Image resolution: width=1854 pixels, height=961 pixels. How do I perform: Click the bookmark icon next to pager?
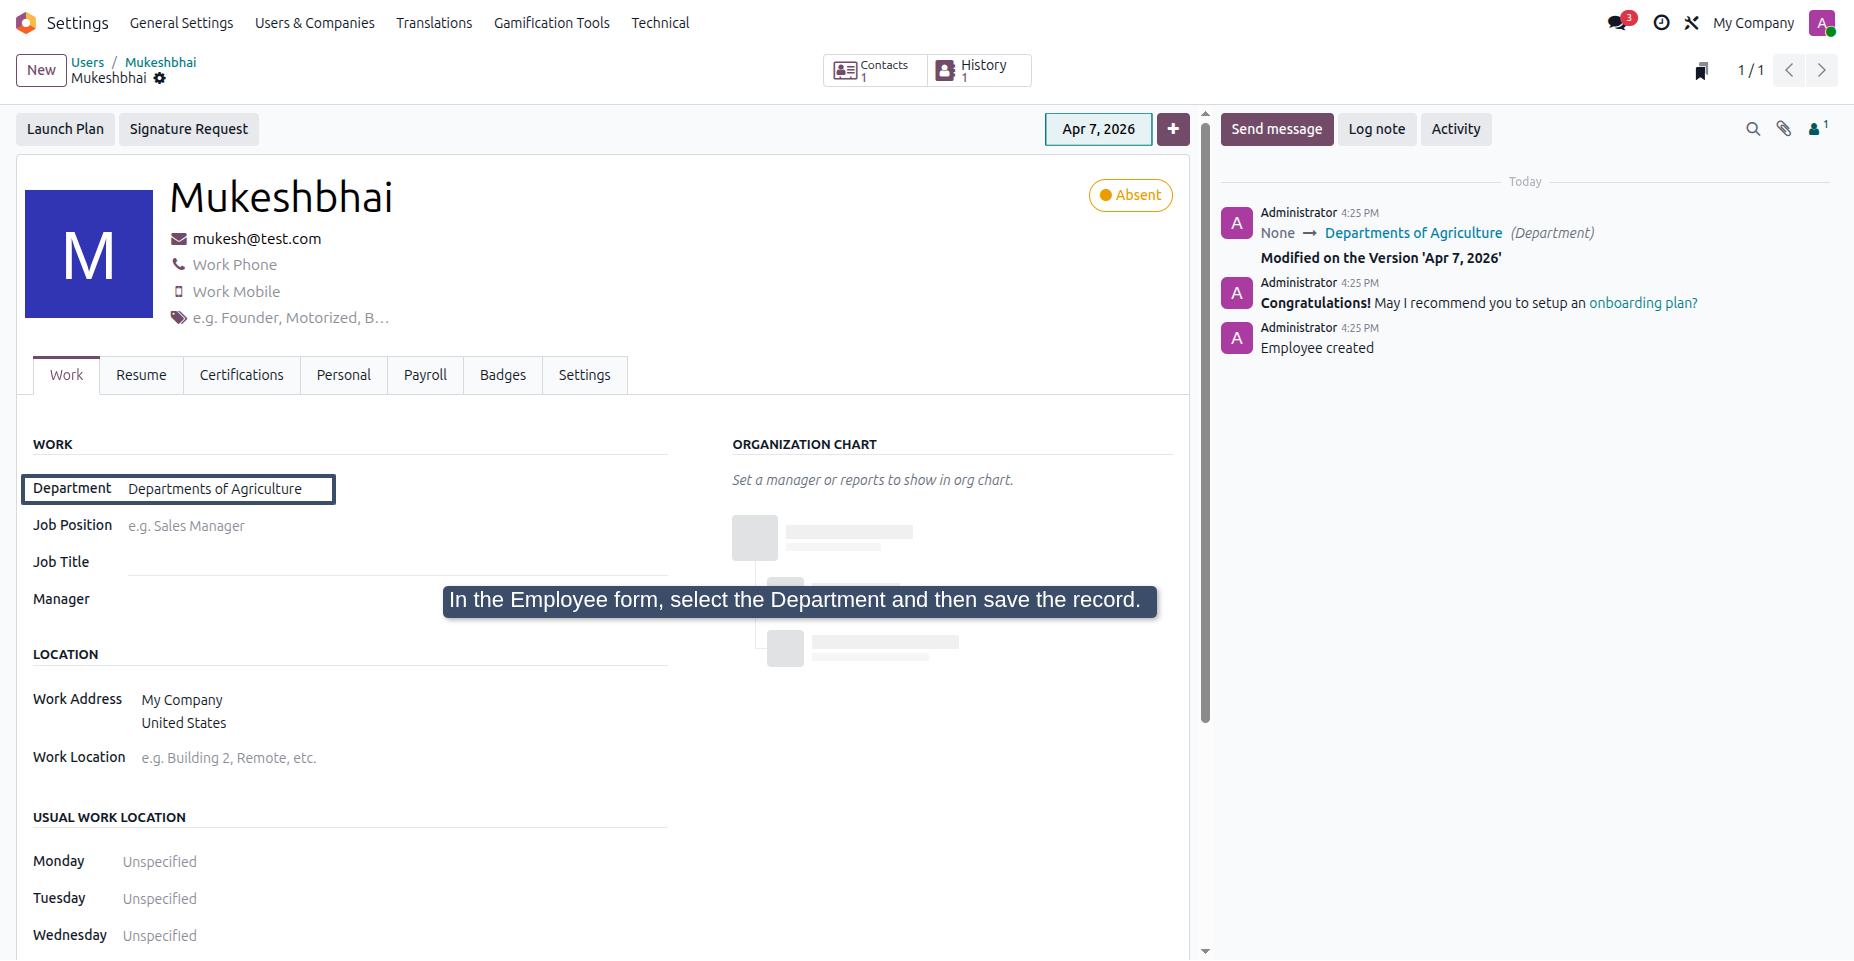(x=1701, y=70)
